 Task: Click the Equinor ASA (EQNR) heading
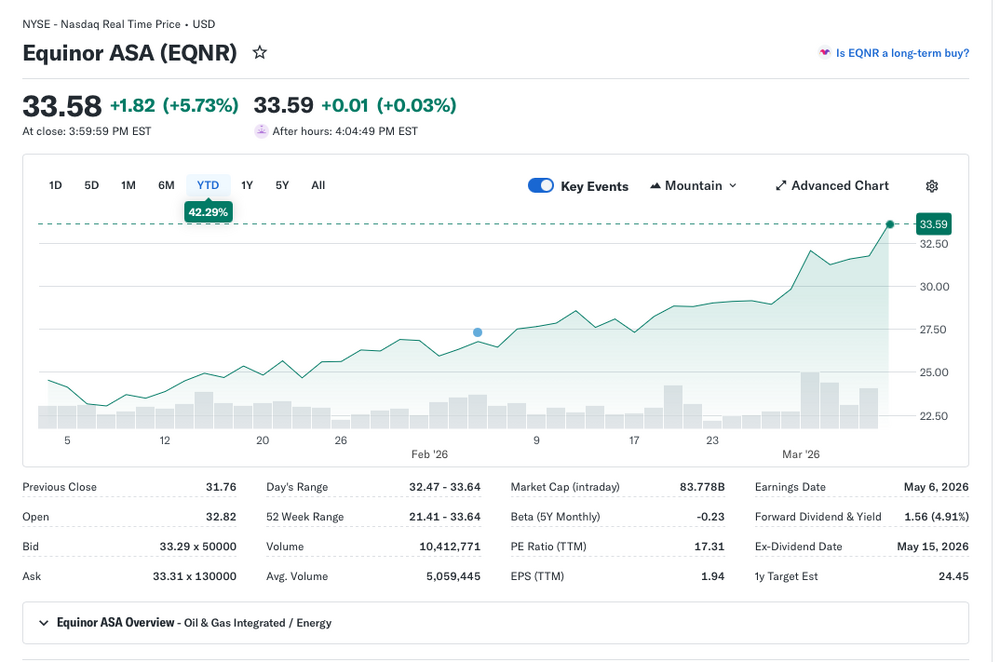click(129, 52)
